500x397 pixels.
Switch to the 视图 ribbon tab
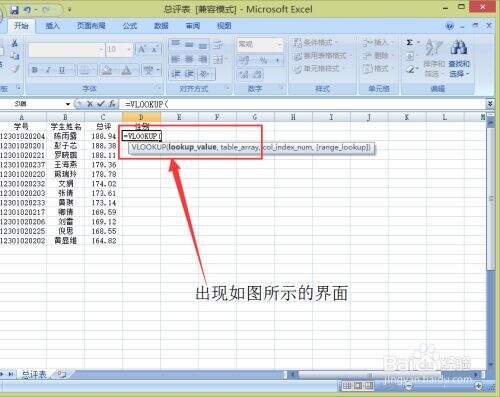click(x=224, y=26)
